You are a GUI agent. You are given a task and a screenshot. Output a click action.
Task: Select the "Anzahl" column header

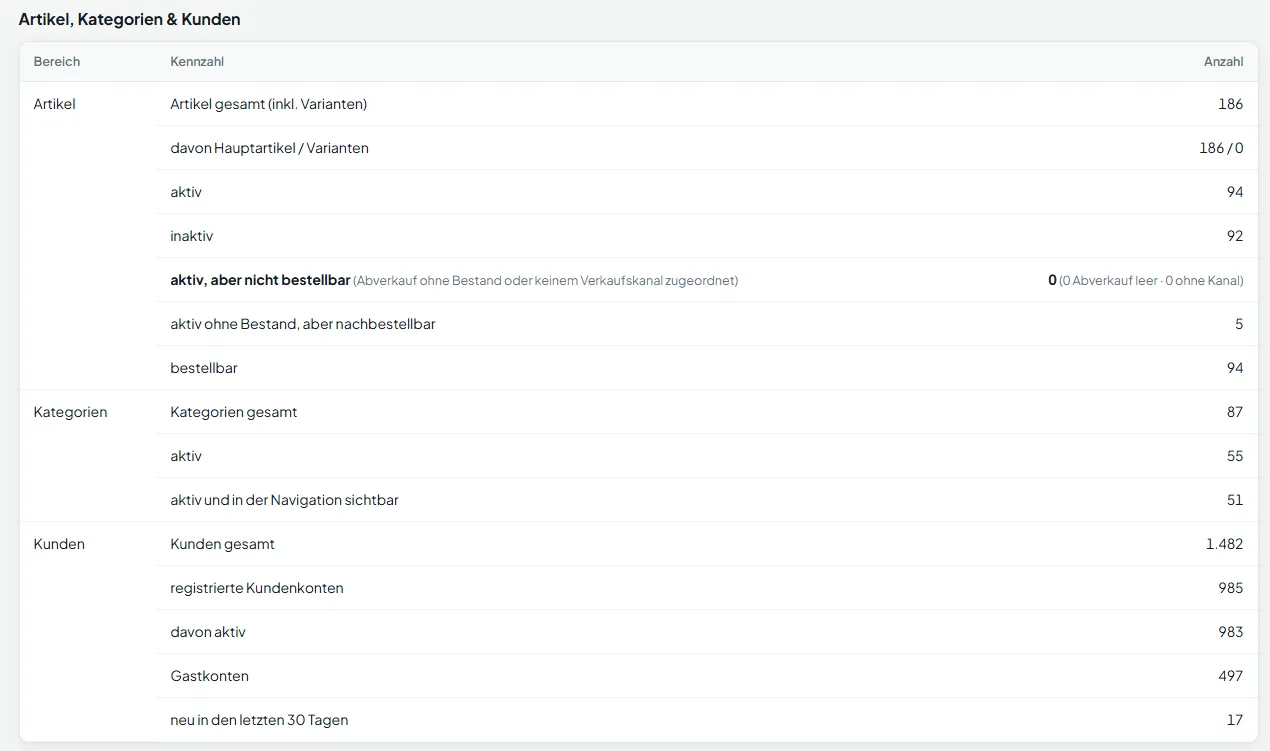click(x=1224, y=62)
